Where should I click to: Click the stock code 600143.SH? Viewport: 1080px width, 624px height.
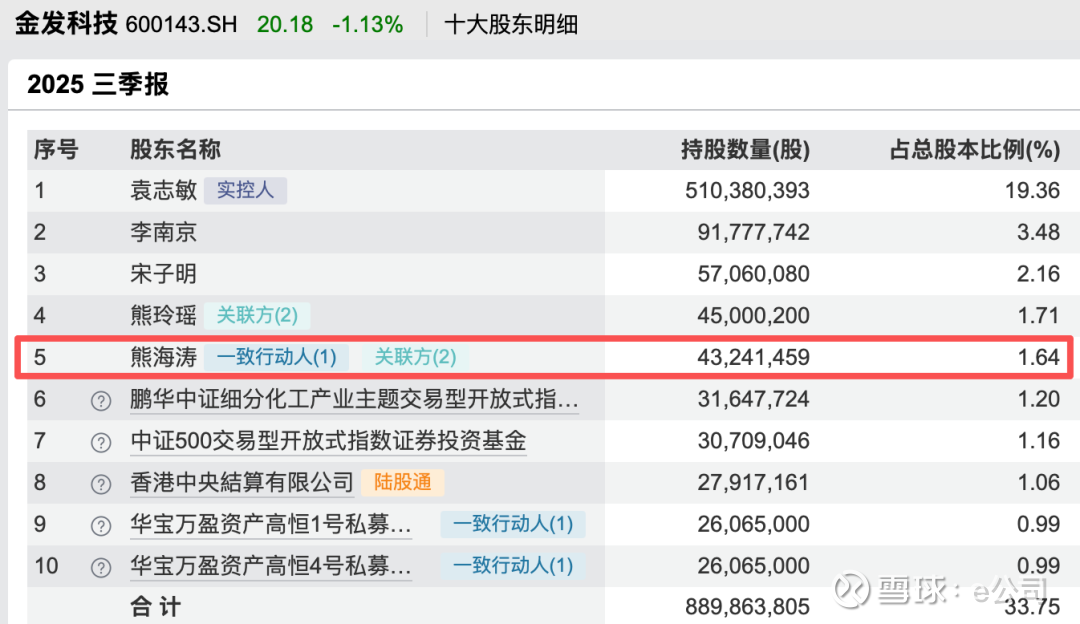[181, 25]
